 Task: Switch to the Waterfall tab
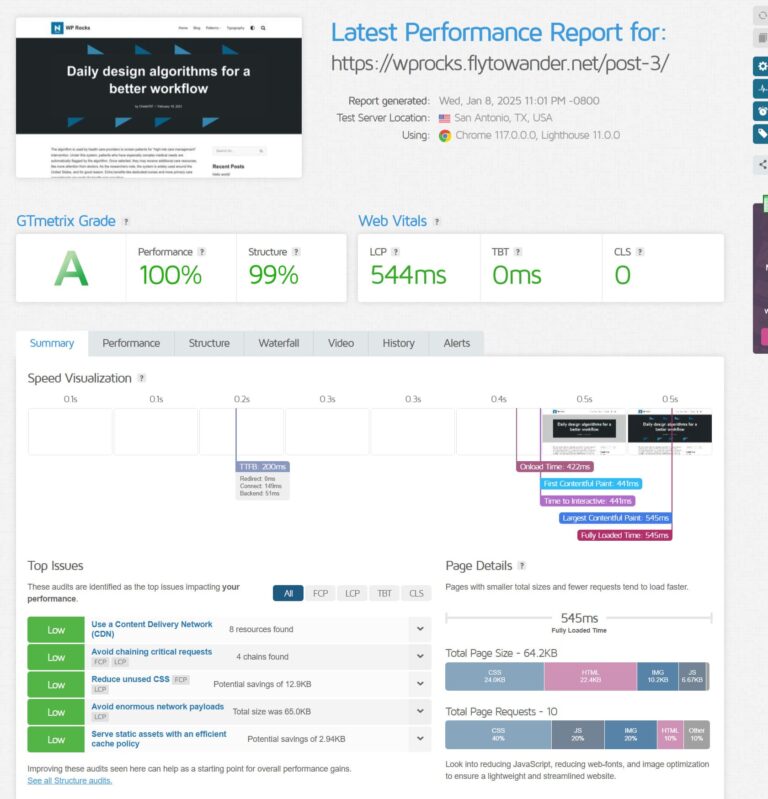tap(278, 343)
